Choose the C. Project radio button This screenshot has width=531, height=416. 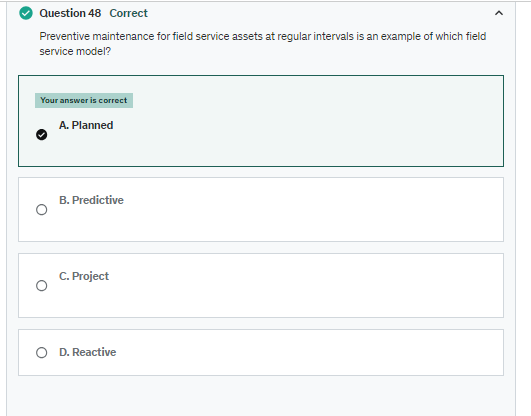[x=42, y=286]
